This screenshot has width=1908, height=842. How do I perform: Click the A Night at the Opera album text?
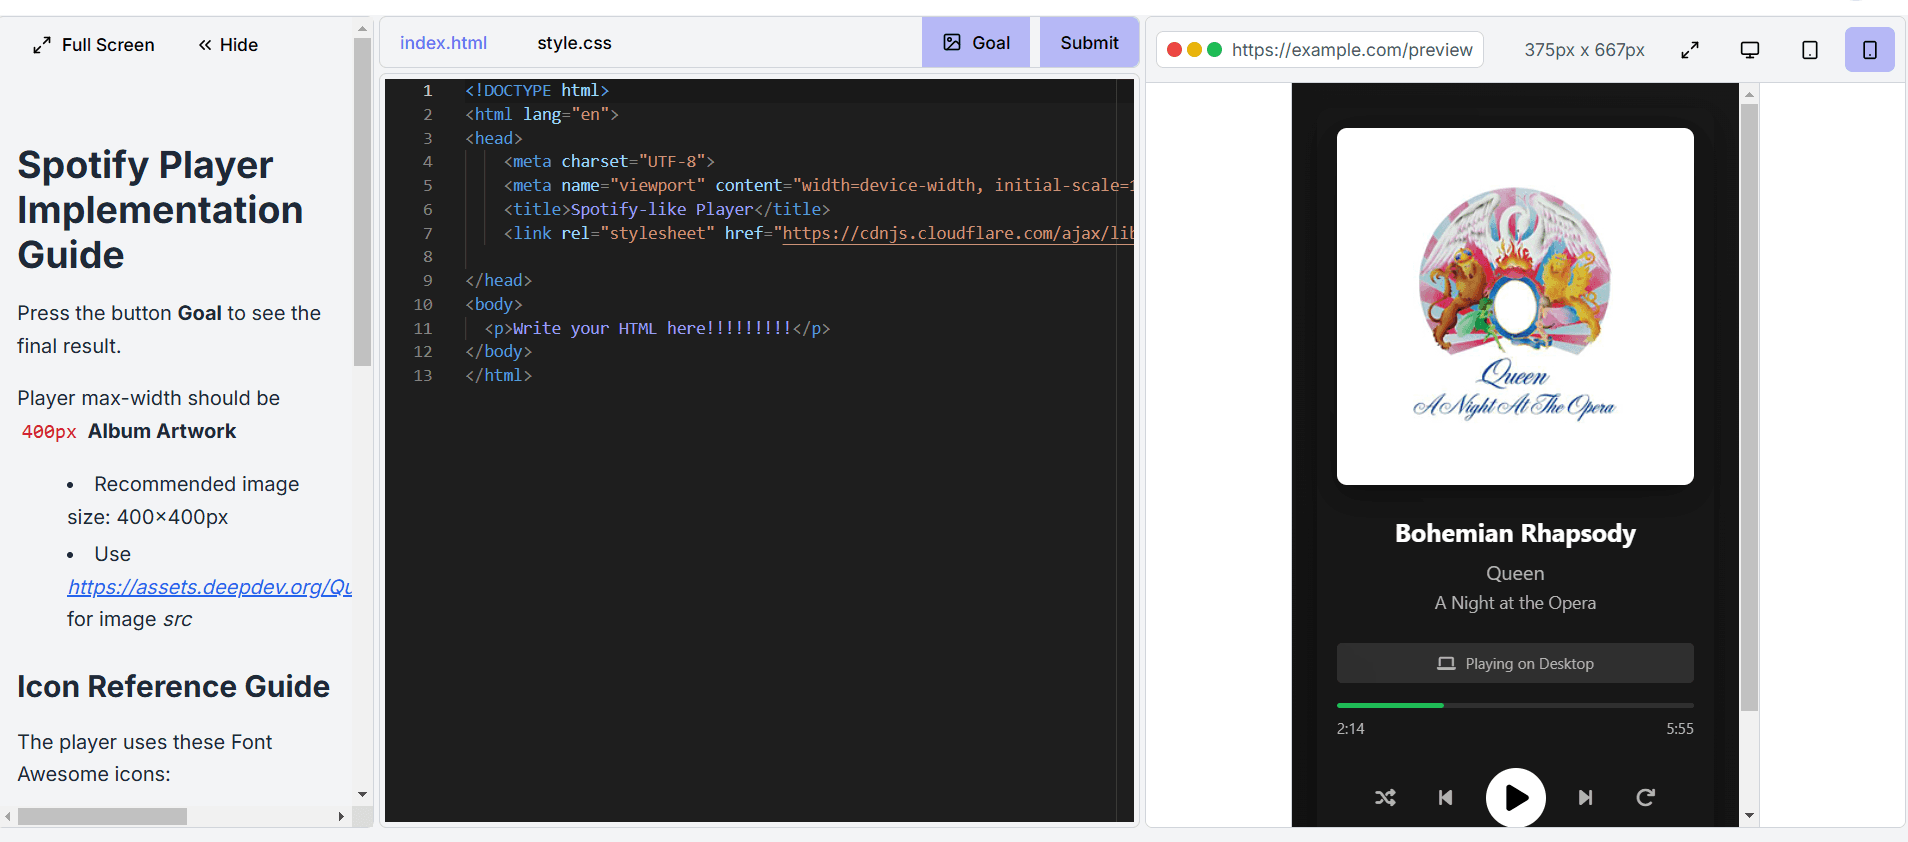[1515, 603]
